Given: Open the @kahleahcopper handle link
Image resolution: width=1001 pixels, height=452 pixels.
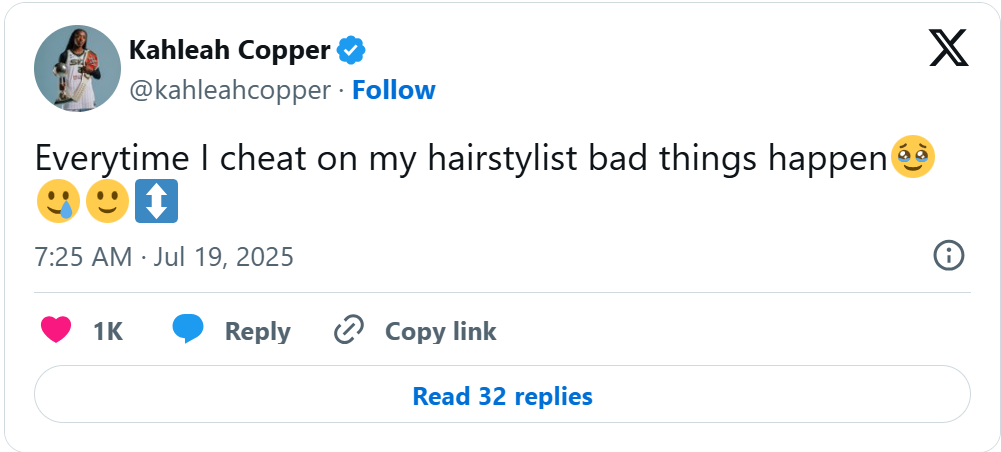Looking at the screenshot, I should coord(230,90).
